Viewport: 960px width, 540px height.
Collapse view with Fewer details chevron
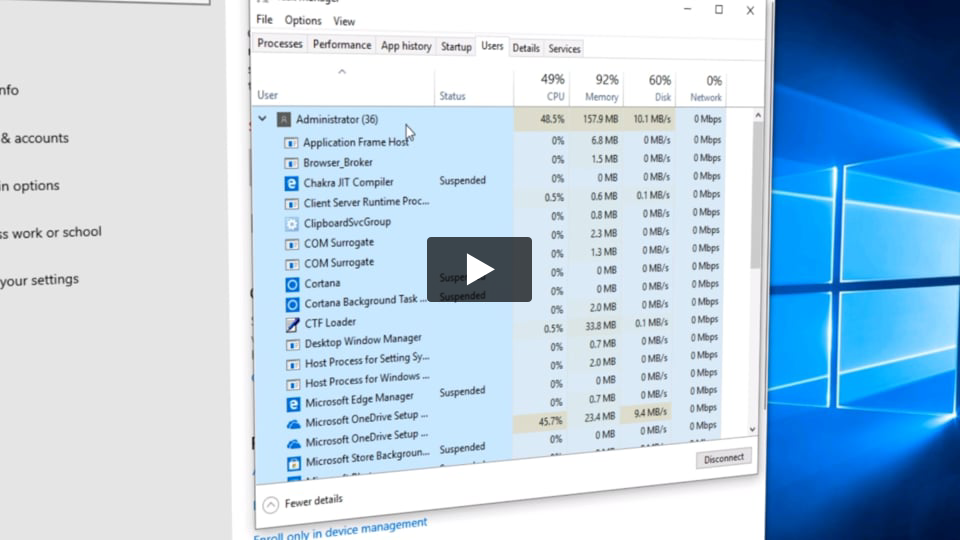(270, 505)
